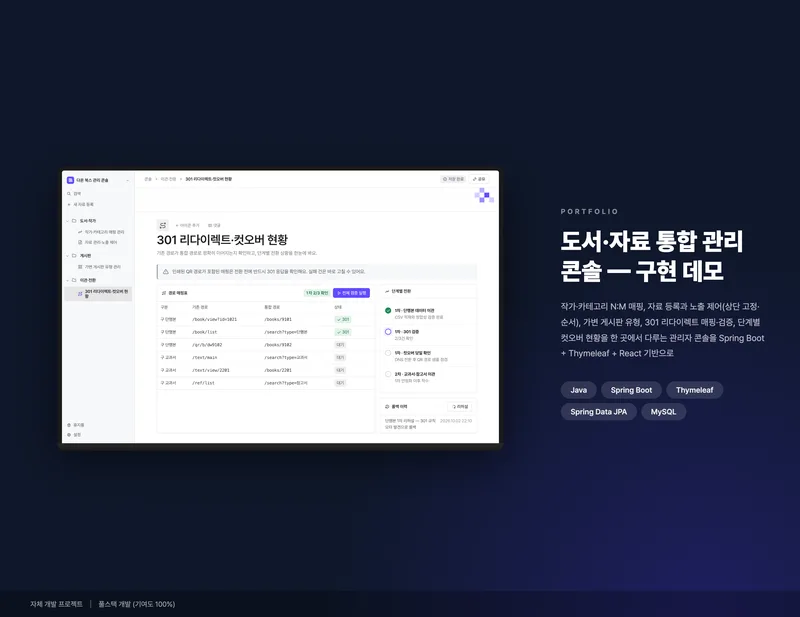This screenshot has height=617, width=800.
Task: Open the material exposure control page
Action: pos(98,242)
